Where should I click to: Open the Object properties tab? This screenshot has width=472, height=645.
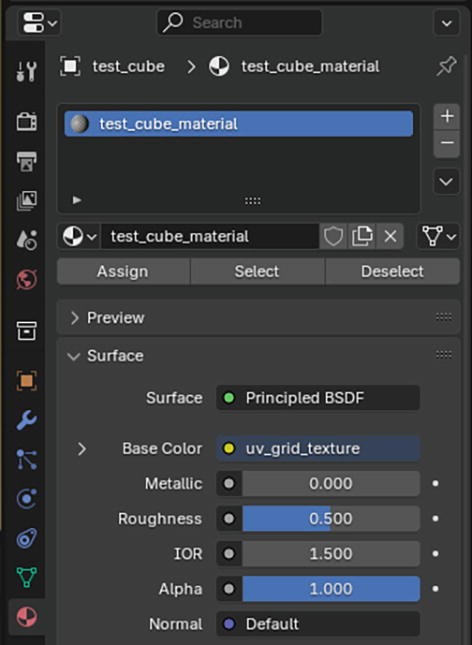tap(26, 381)
